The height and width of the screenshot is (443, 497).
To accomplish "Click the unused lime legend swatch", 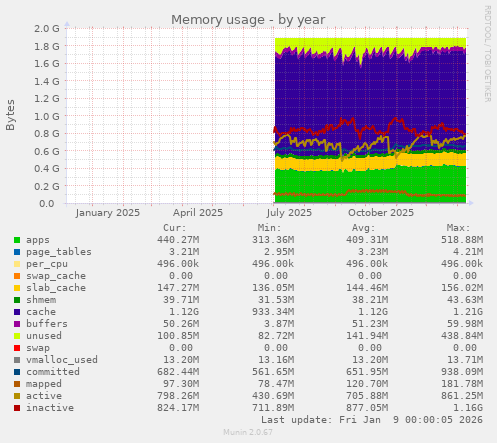I will tap(17, 336).
